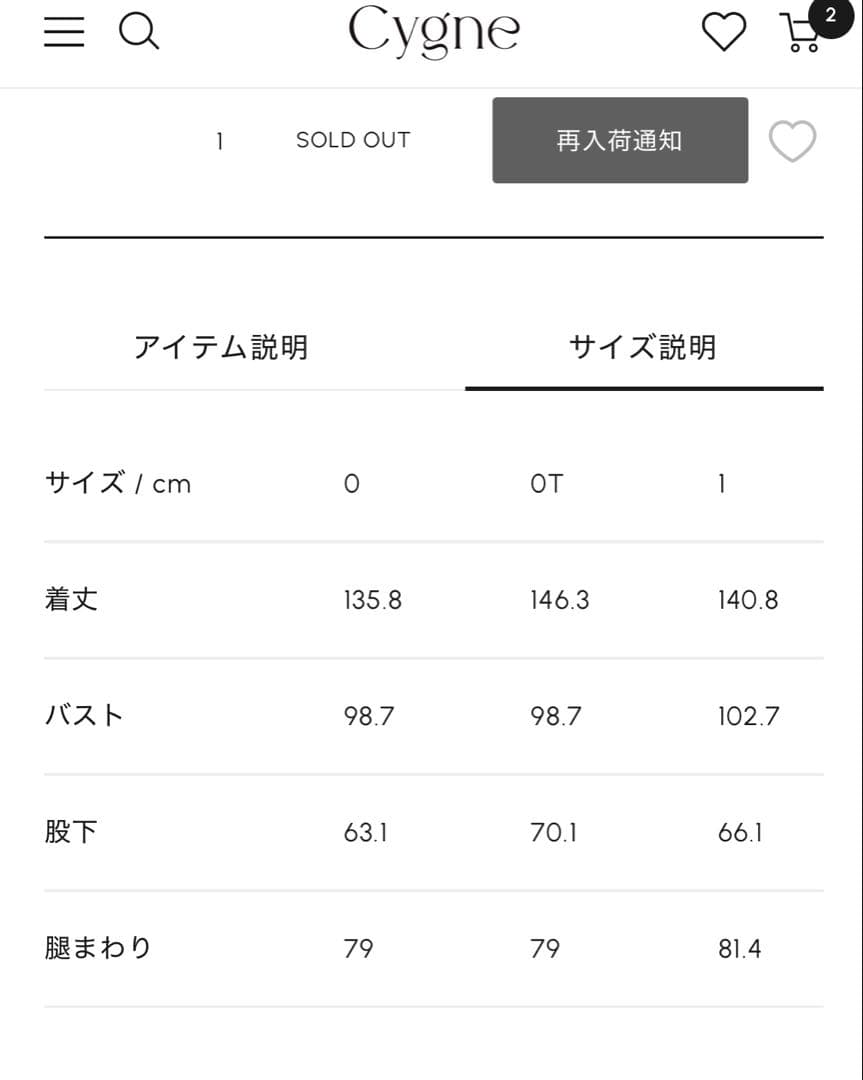This screenshot has height=1080, width=863.
Task: Click the サイズ / cm table header
Action: point(118,484)
